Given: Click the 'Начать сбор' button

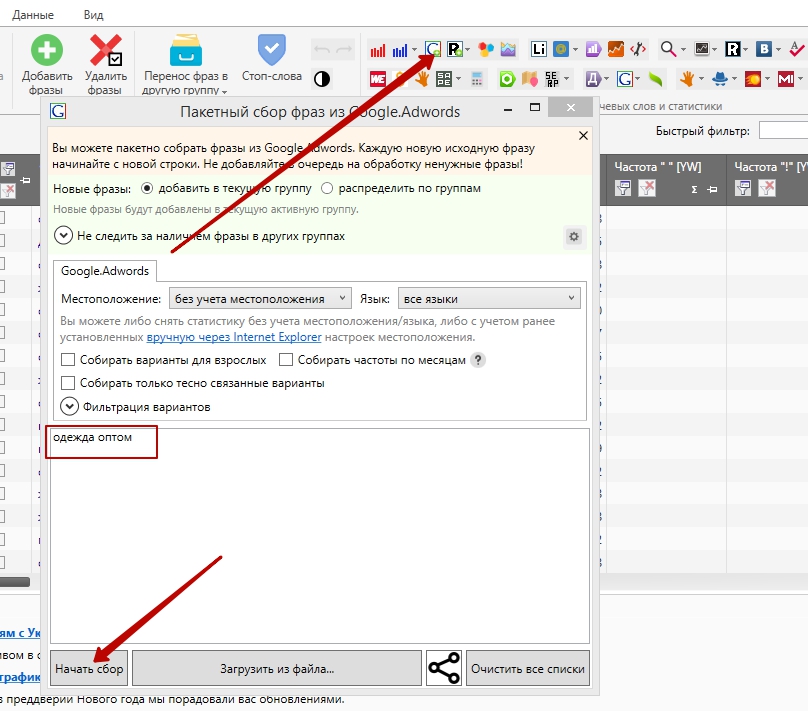Looking at the screenshot, I should click(x=89, y=668).
